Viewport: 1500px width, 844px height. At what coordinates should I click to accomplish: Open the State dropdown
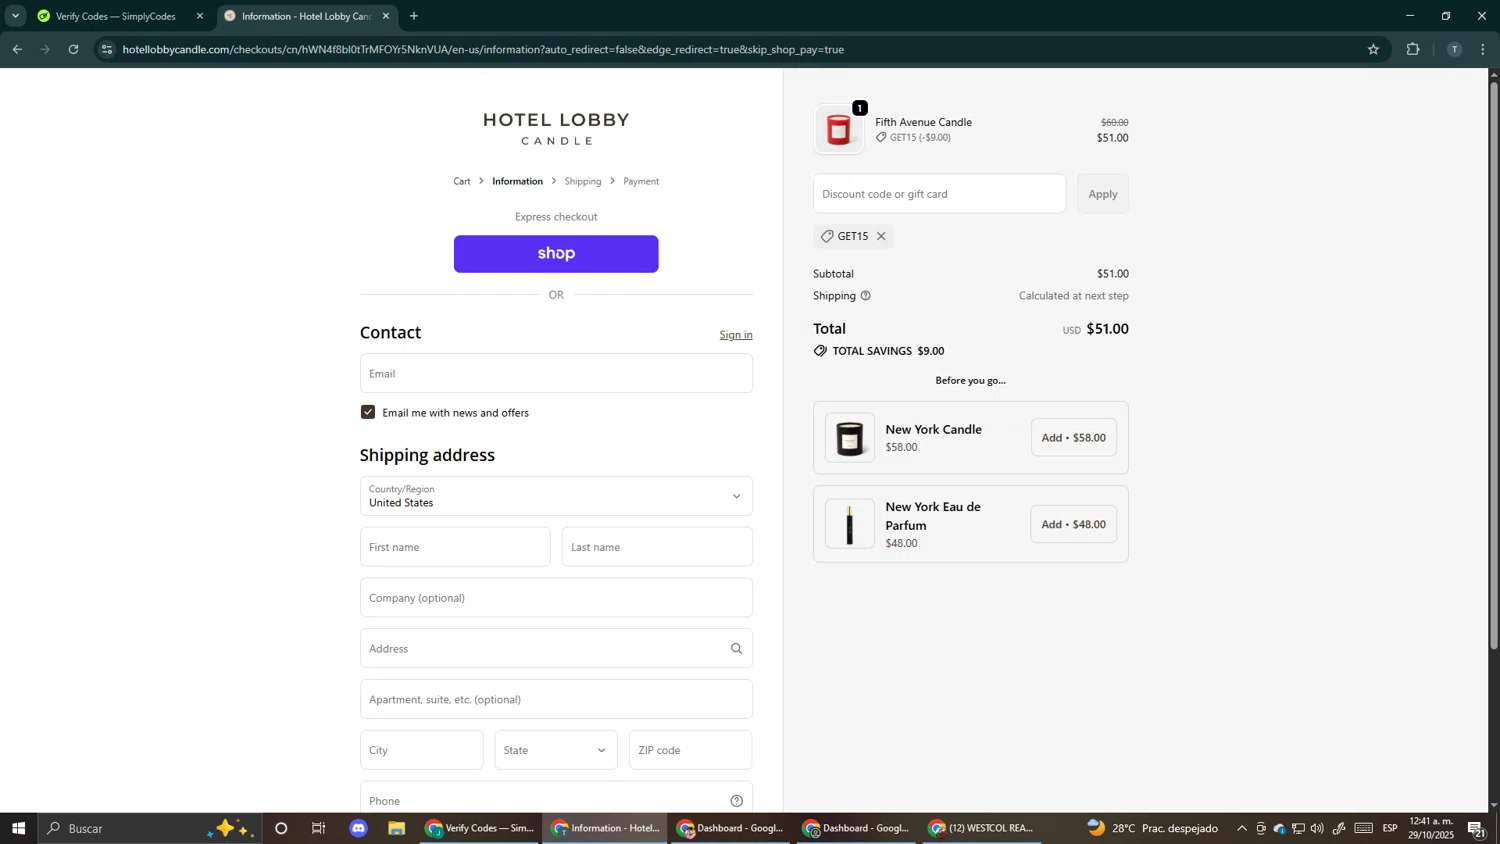(556, 750)
